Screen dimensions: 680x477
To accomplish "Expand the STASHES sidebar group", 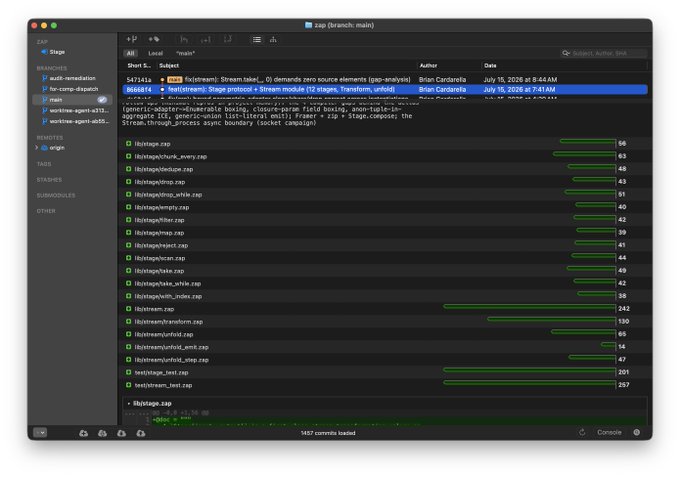I will point(49,180).
